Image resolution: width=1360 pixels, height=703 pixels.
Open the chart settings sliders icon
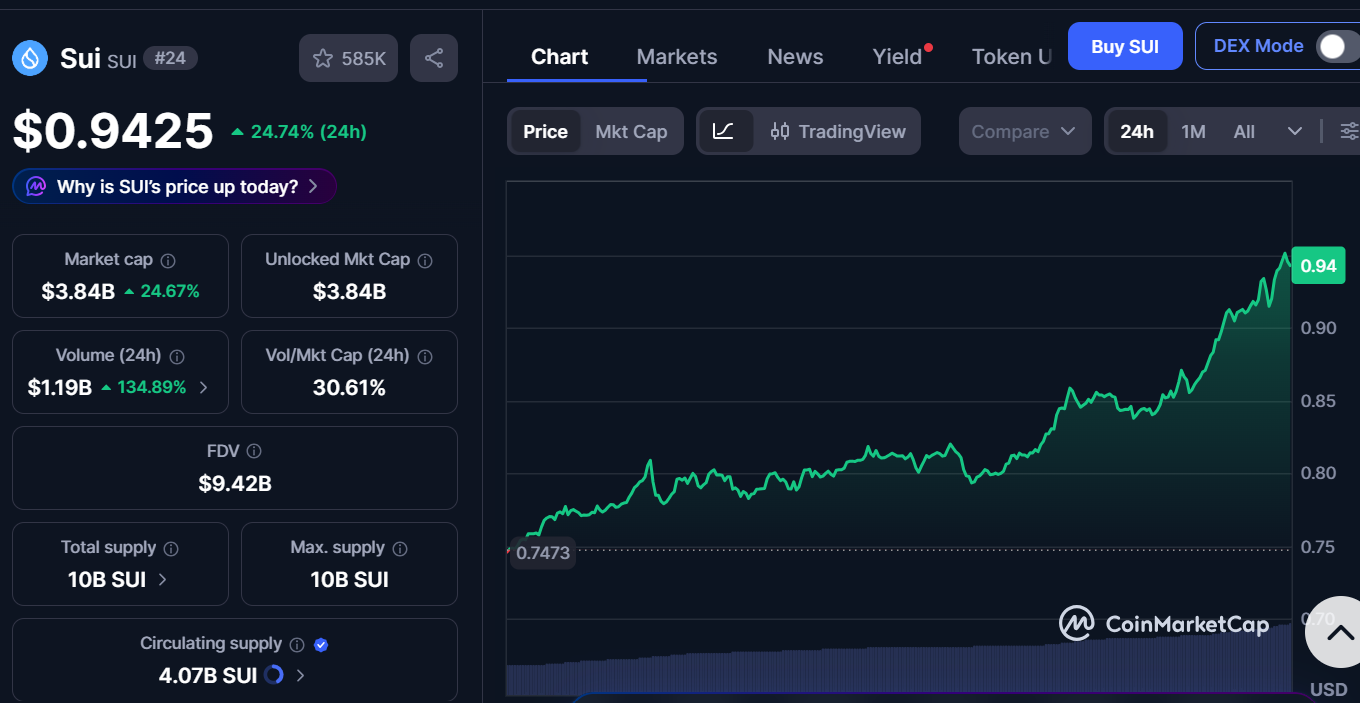pos(1349,131)
